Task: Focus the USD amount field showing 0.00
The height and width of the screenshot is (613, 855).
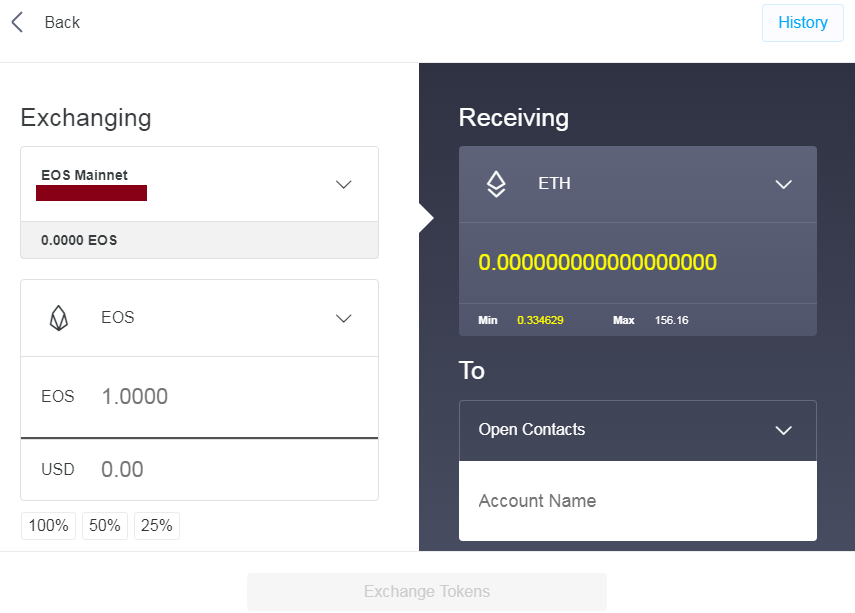Action: 200,469
